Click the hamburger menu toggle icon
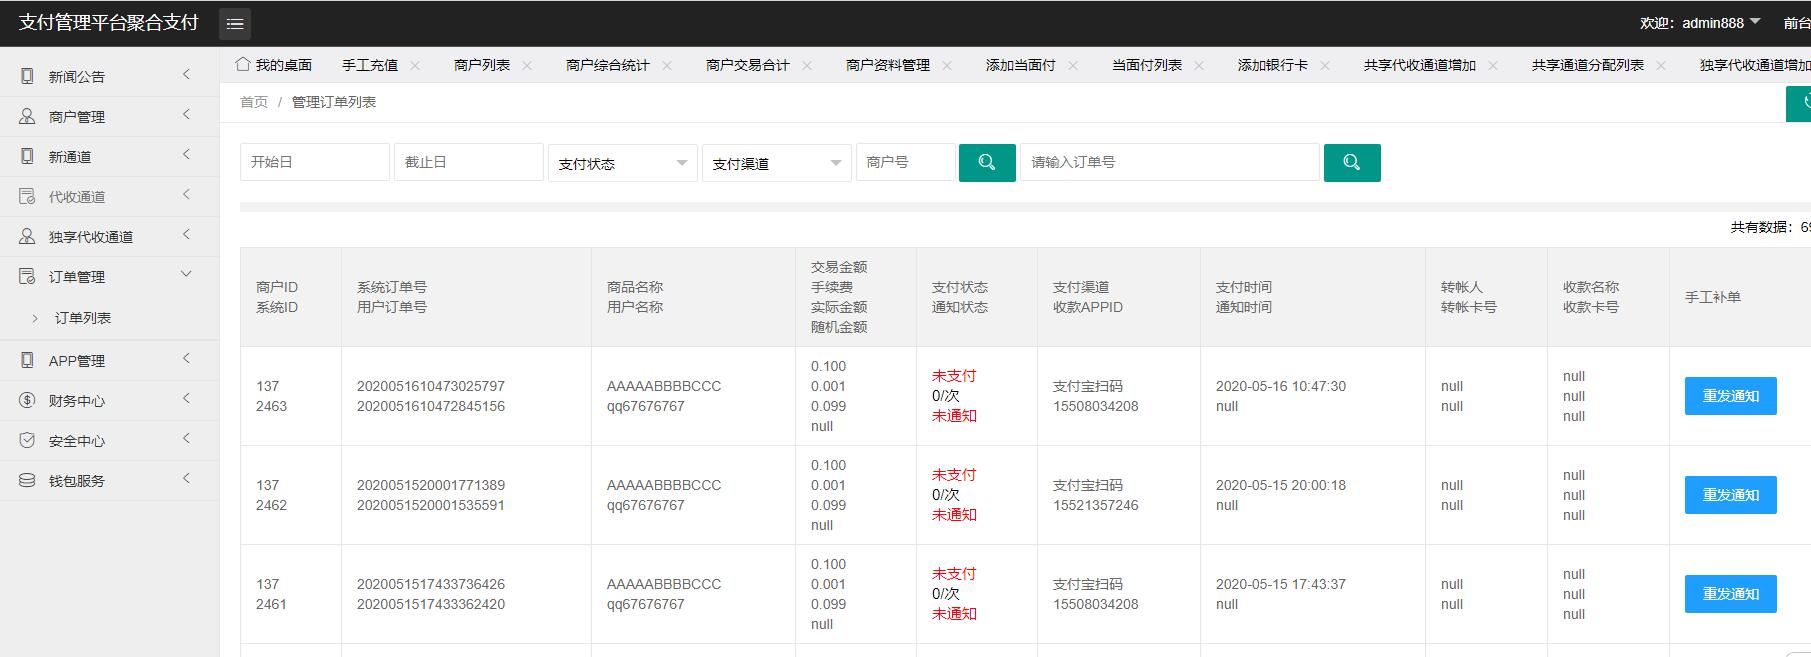 pos(235,24)
